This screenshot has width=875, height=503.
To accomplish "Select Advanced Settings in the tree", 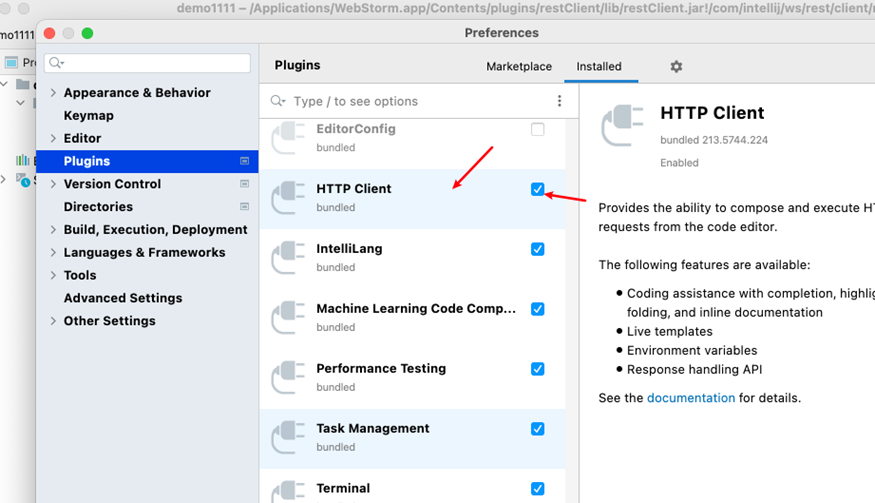I will point(123,298).
